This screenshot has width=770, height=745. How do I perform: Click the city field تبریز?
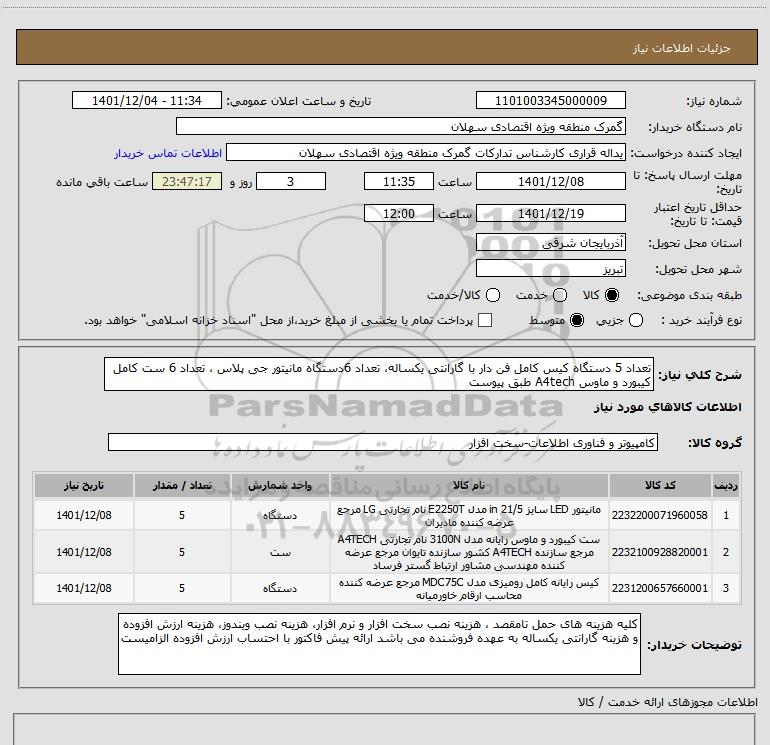[x=550, y=269]
